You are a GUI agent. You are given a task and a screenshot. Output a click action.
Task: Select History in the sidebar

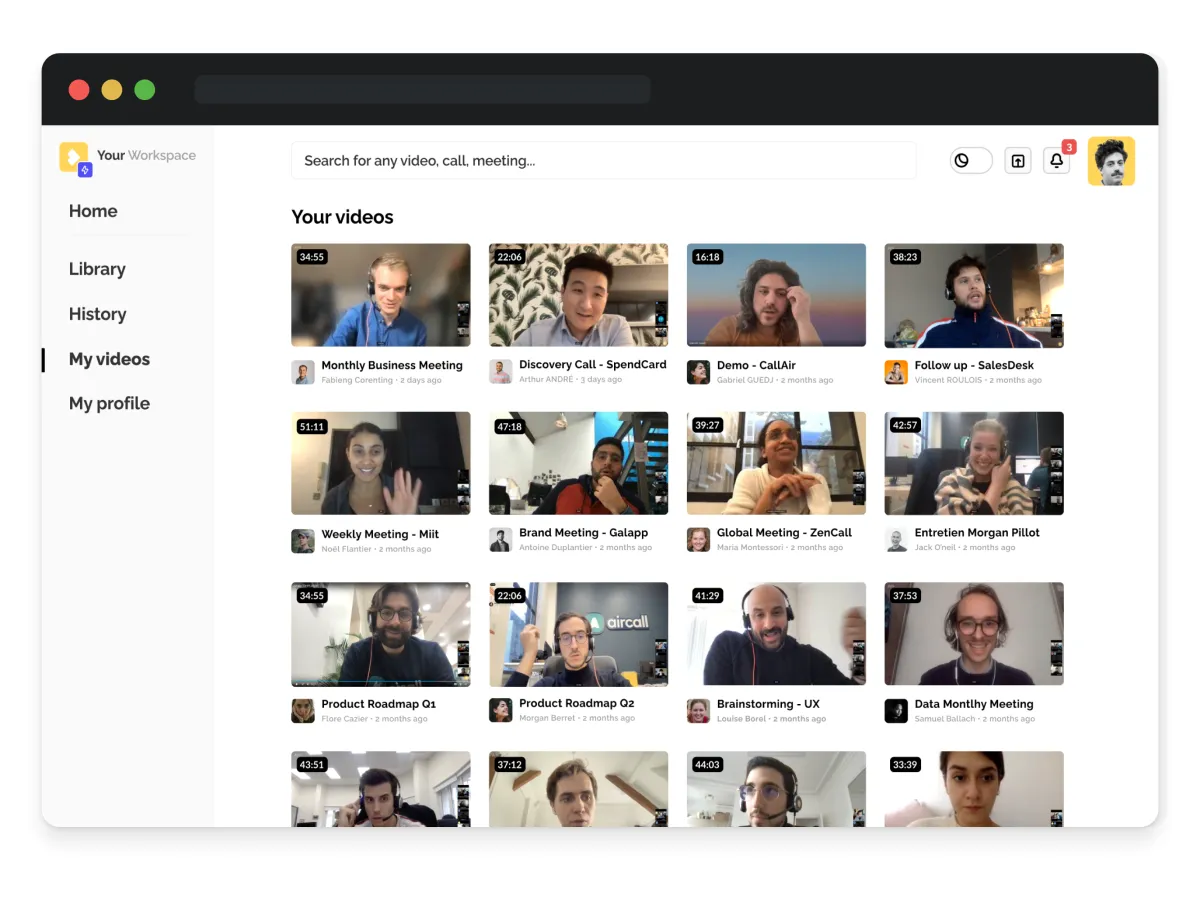97,314
